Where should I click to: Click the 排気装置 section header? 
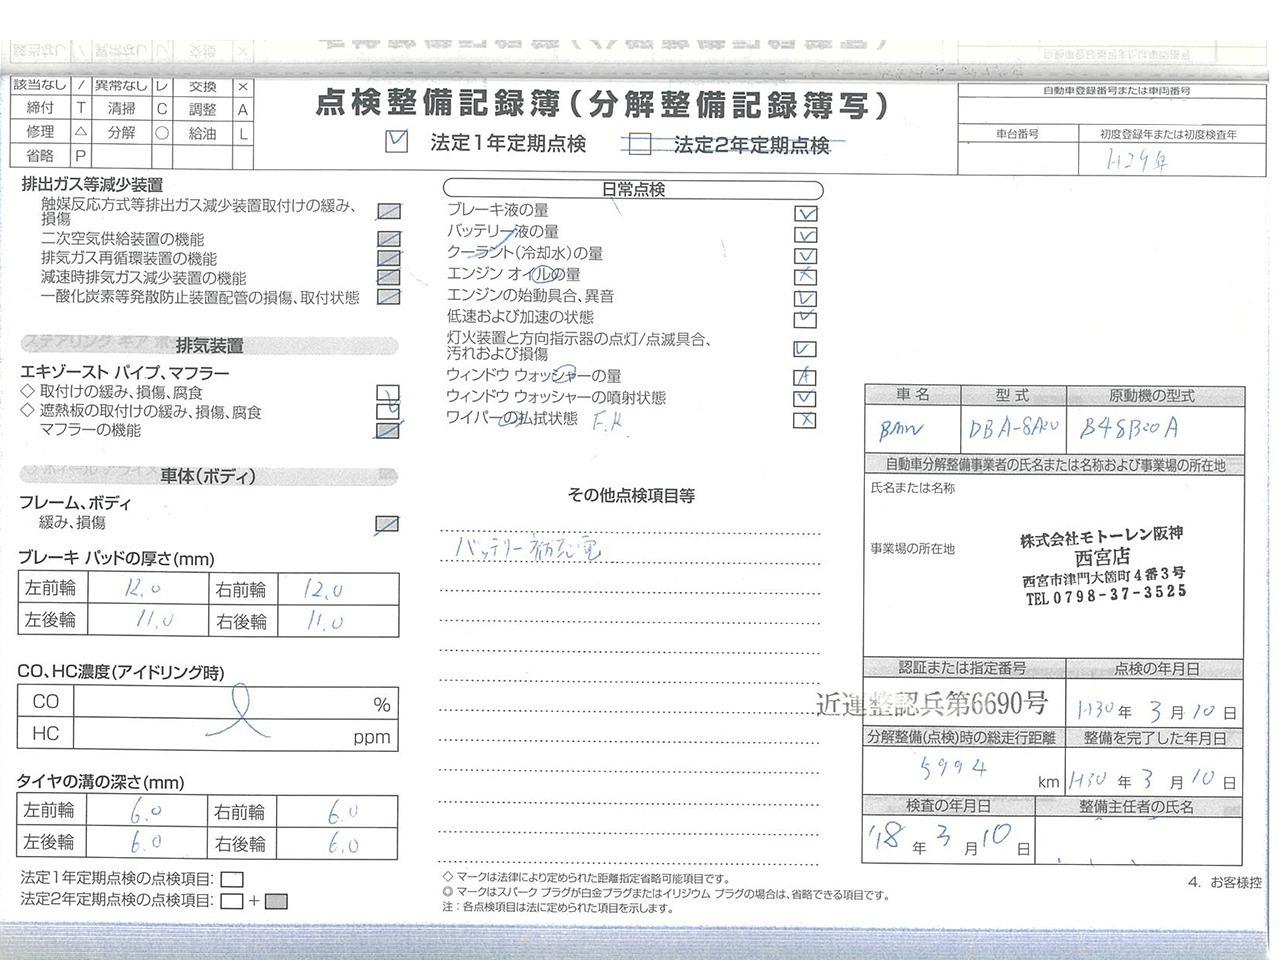(209, 346)
